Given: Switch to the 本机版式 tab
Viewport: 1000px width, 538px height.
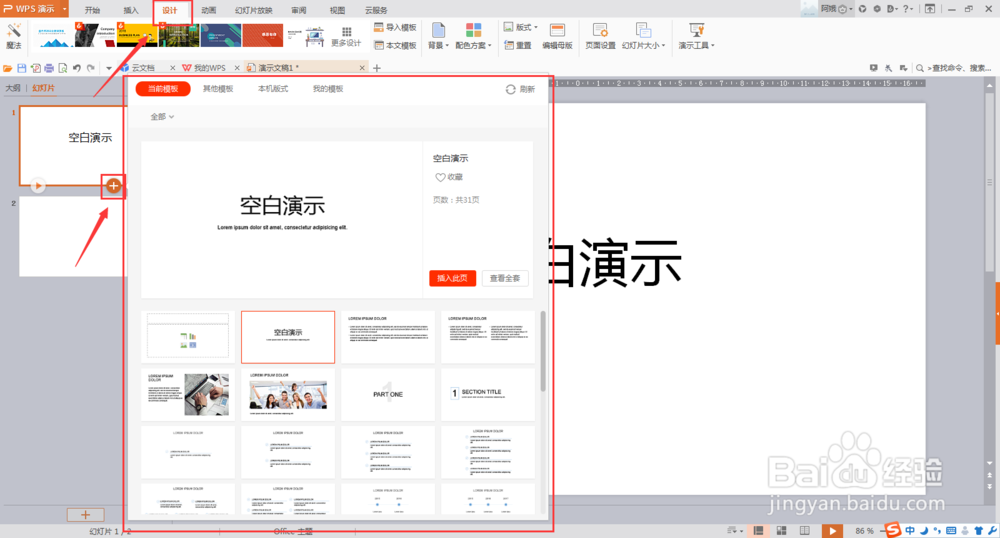Looking at the screenshot, I should coord(273,89).
